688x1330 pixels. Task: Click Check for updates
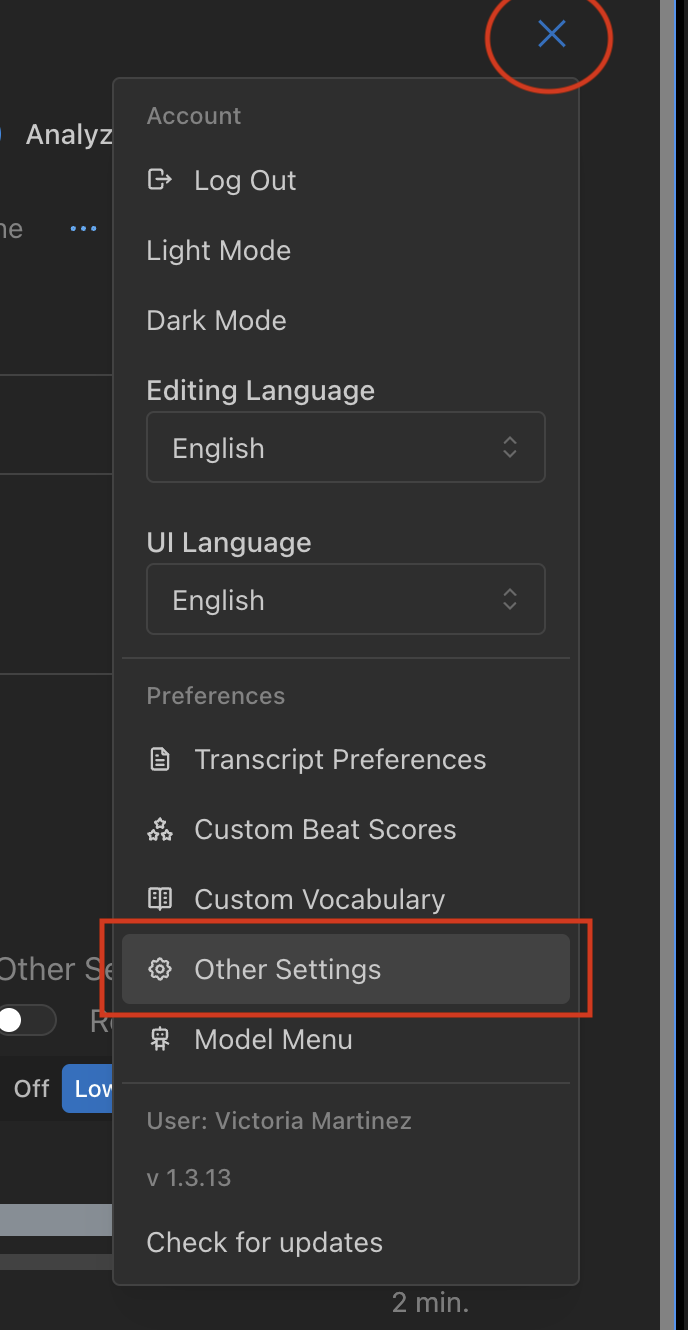(x=264, y=1242)
